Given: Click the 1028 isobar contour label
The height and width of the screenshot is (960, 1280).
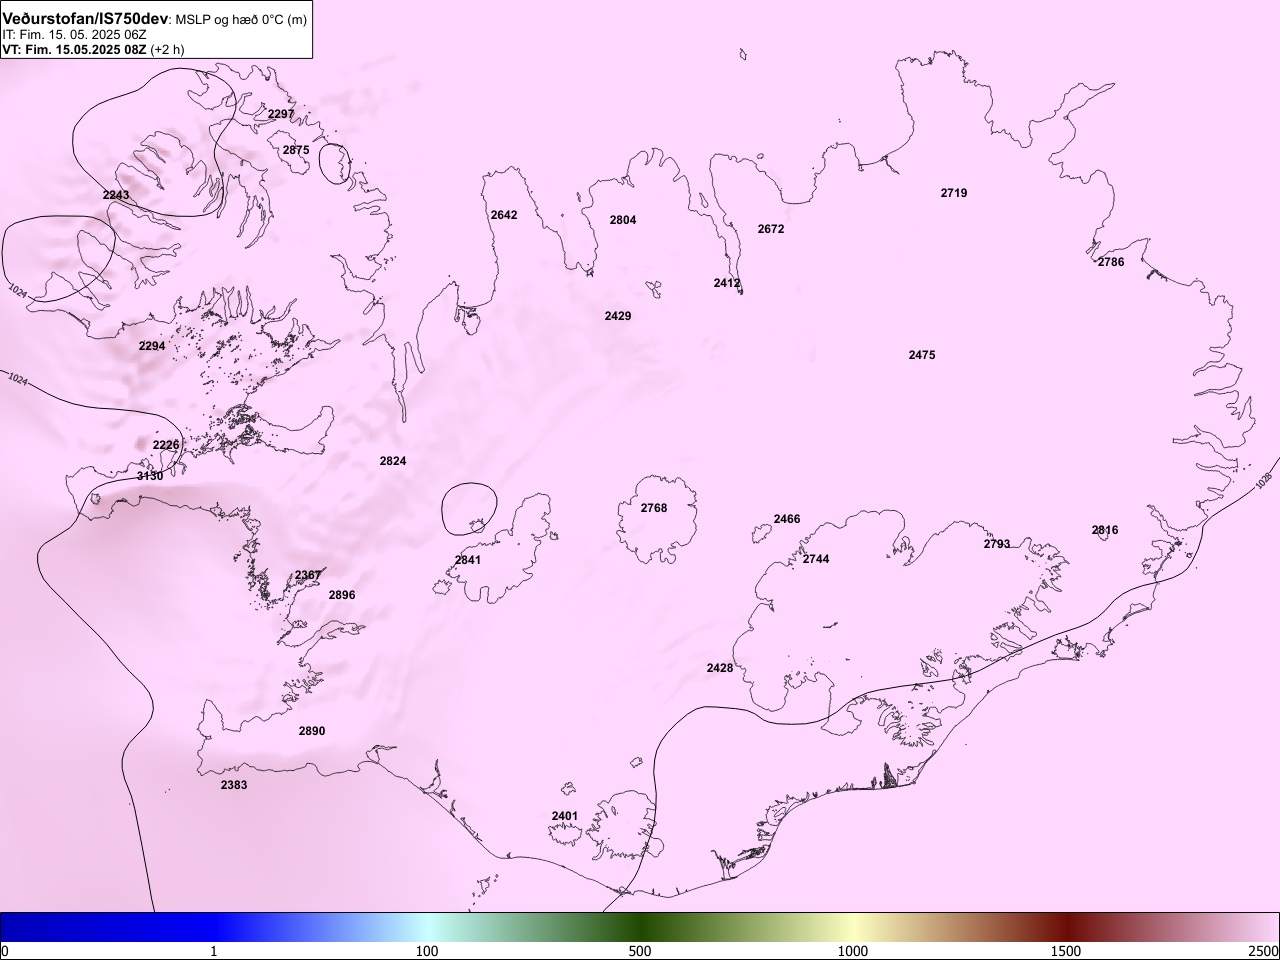Looking at the screenshot, I should 1263,480.
